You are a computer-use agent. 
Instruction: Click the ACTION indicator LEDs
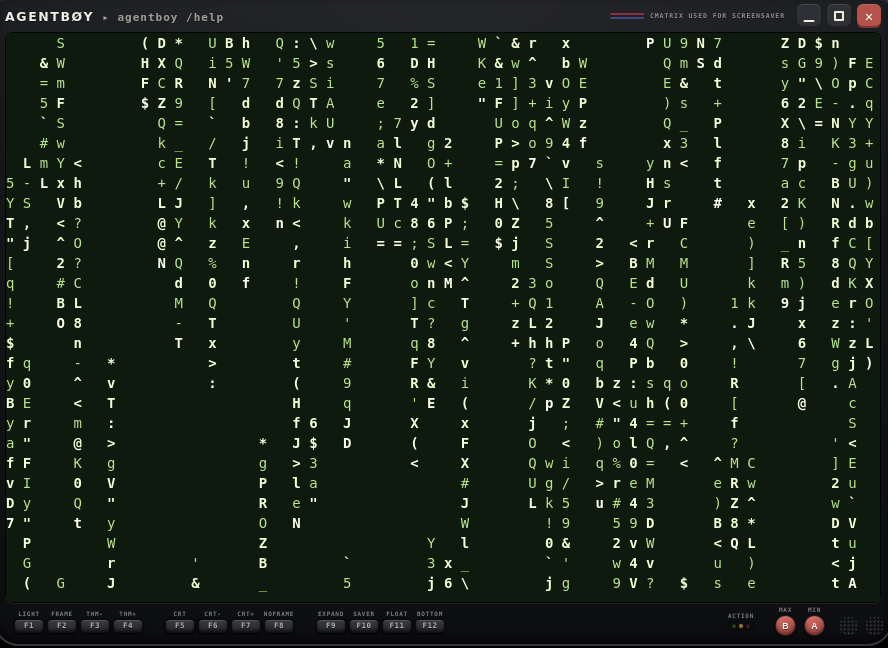pyautogui.click(x=741, y=626)
